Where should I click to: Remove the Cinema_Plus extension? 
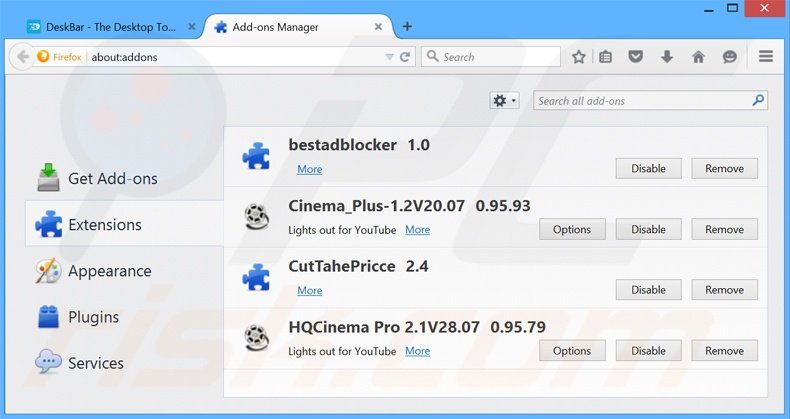724,229
